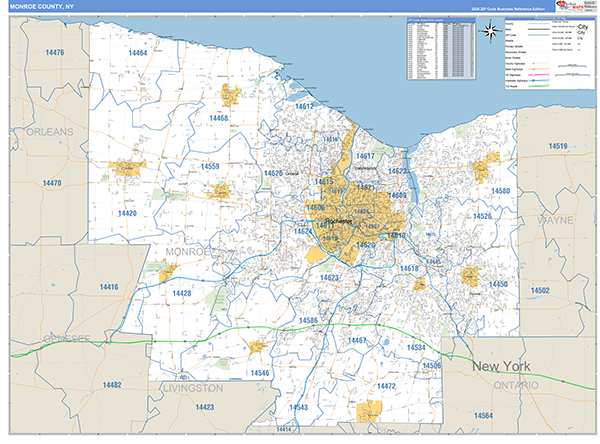Click the 2026 ZIP Code Business Reference Edition text
The width and height of the screenshot is (600, 444).
click(x=507, y=8)
